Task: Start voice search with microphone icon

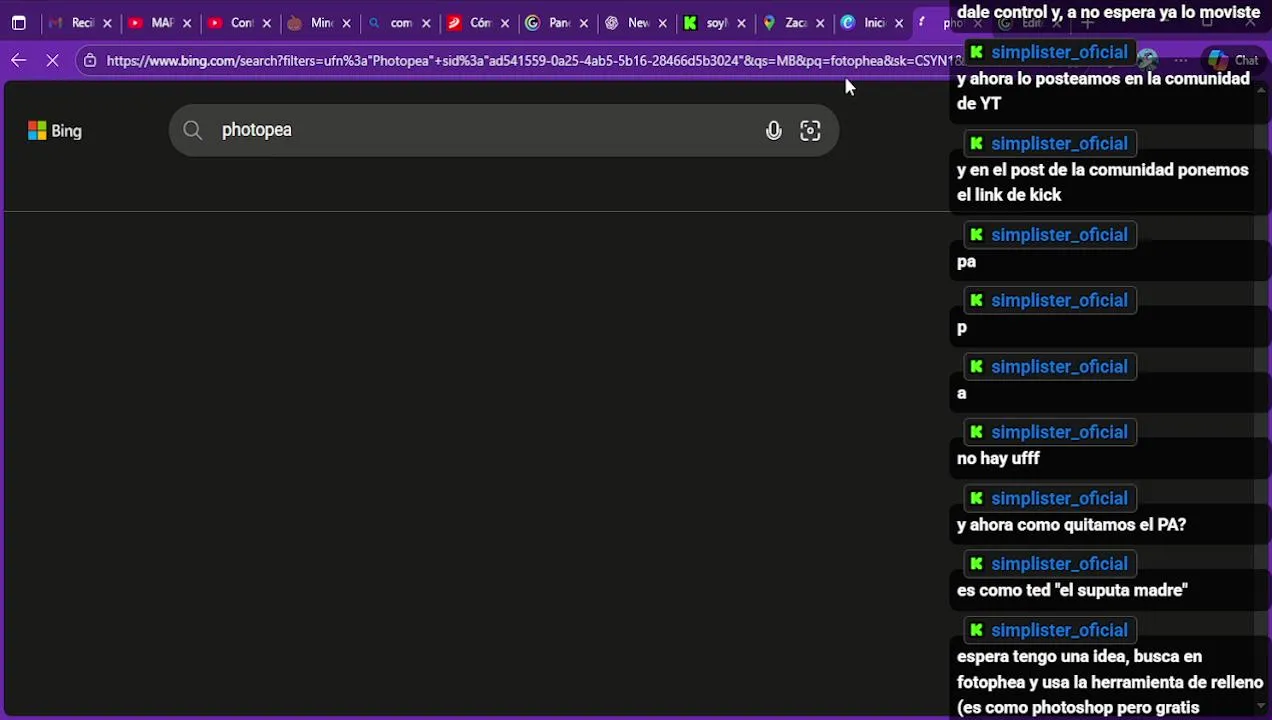Action: [773, 130]
